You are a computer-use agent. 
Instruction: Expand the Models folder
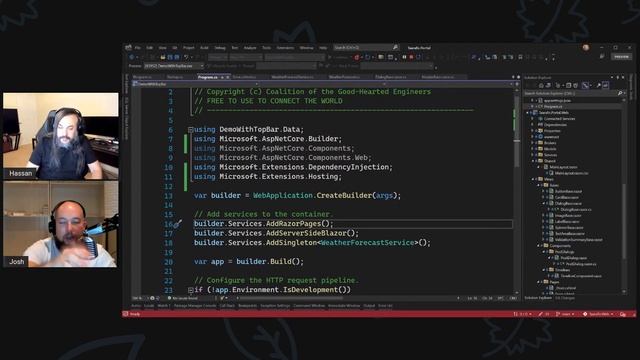[533, 149]
